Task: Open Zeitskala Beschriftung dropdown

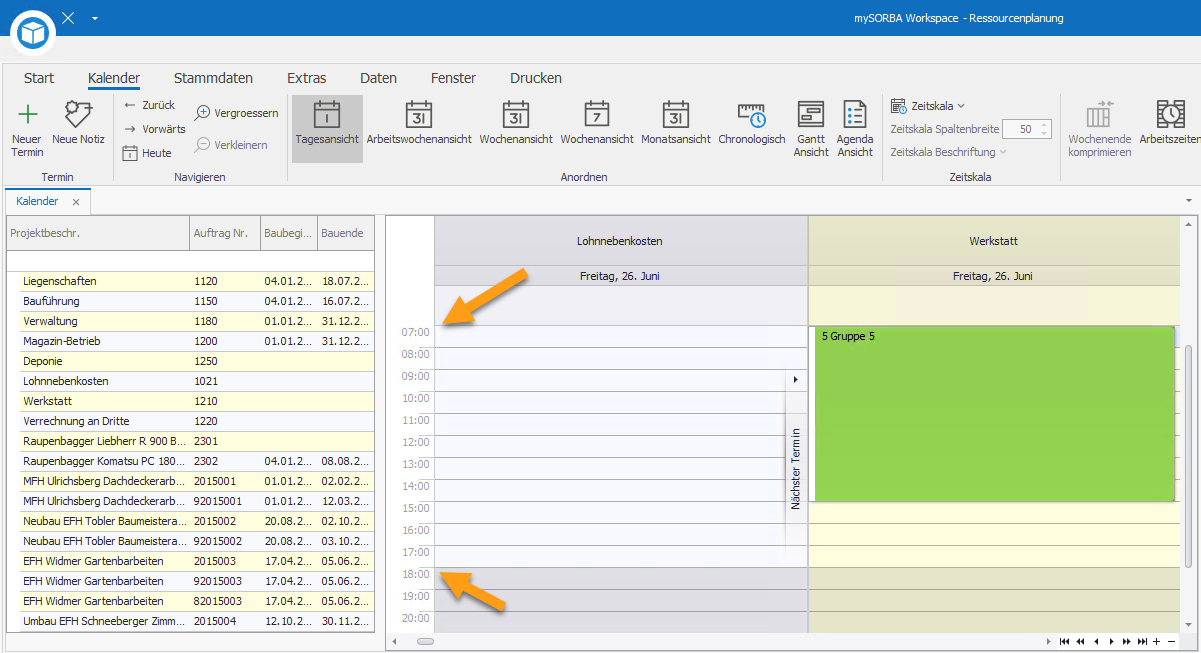Action: [x=948, y=152]
